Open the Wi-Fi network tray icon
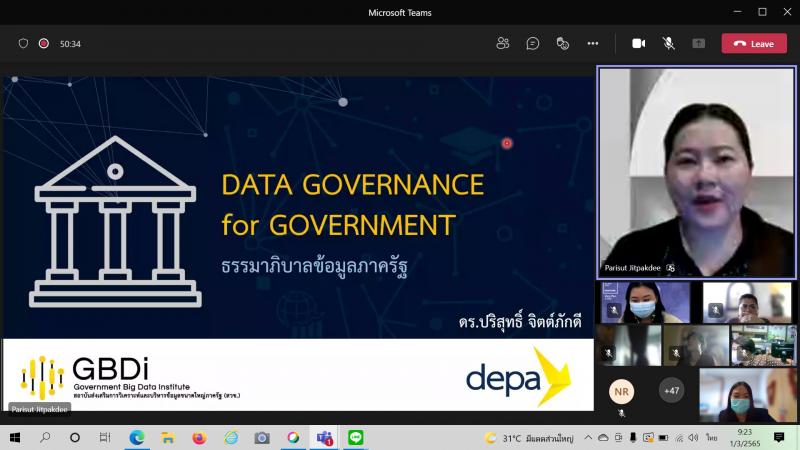Screen dimensions: 800x450 tap(679, 438)
